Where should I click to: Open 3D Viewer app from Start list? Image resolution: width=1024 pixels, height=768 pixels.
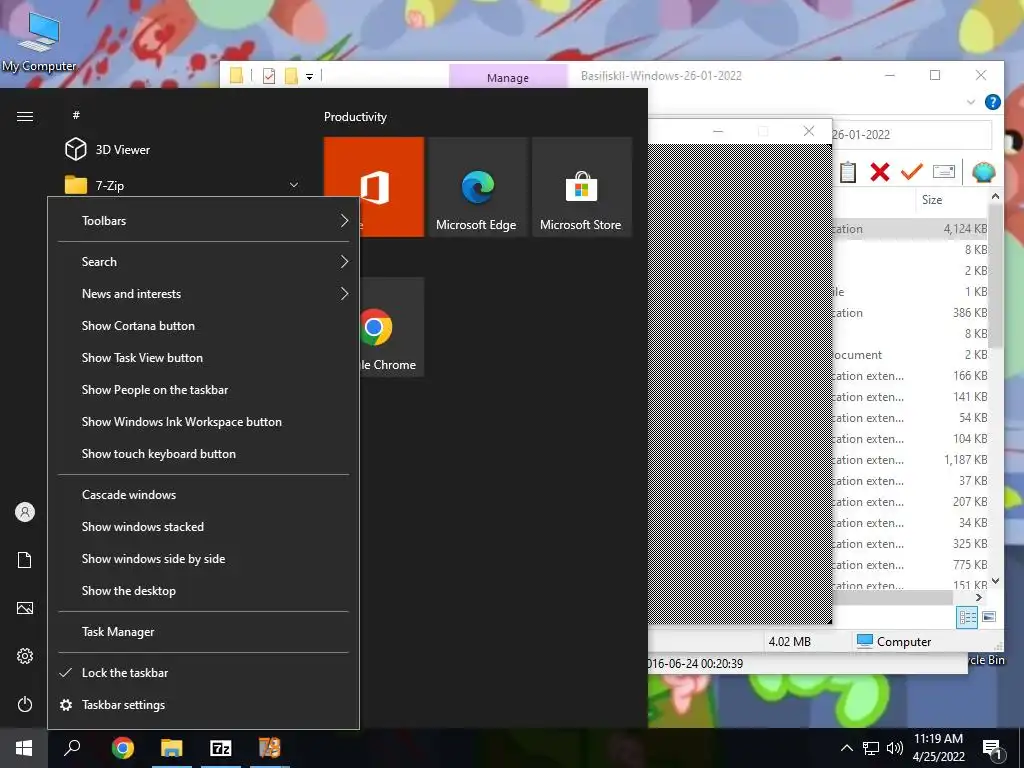point(108,150)
